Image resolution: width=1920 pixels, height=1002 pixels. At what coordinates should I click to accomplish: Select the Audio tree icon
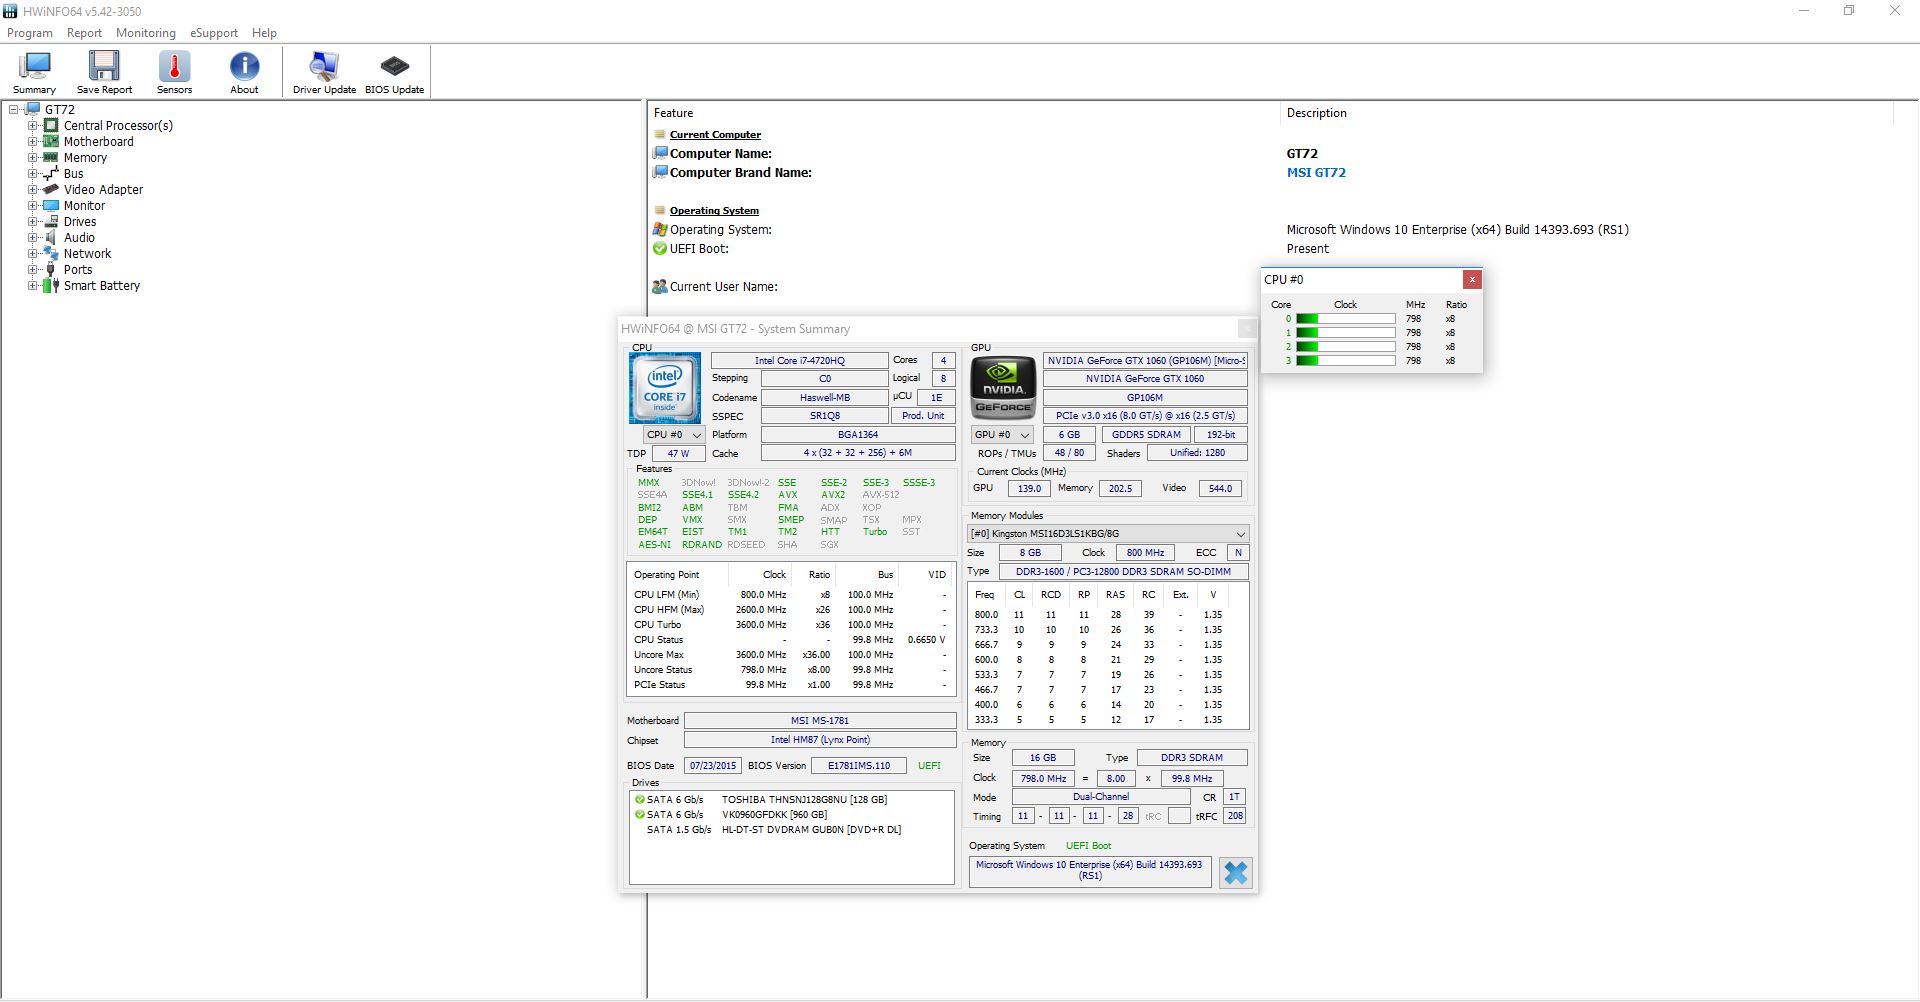(51, 238)
